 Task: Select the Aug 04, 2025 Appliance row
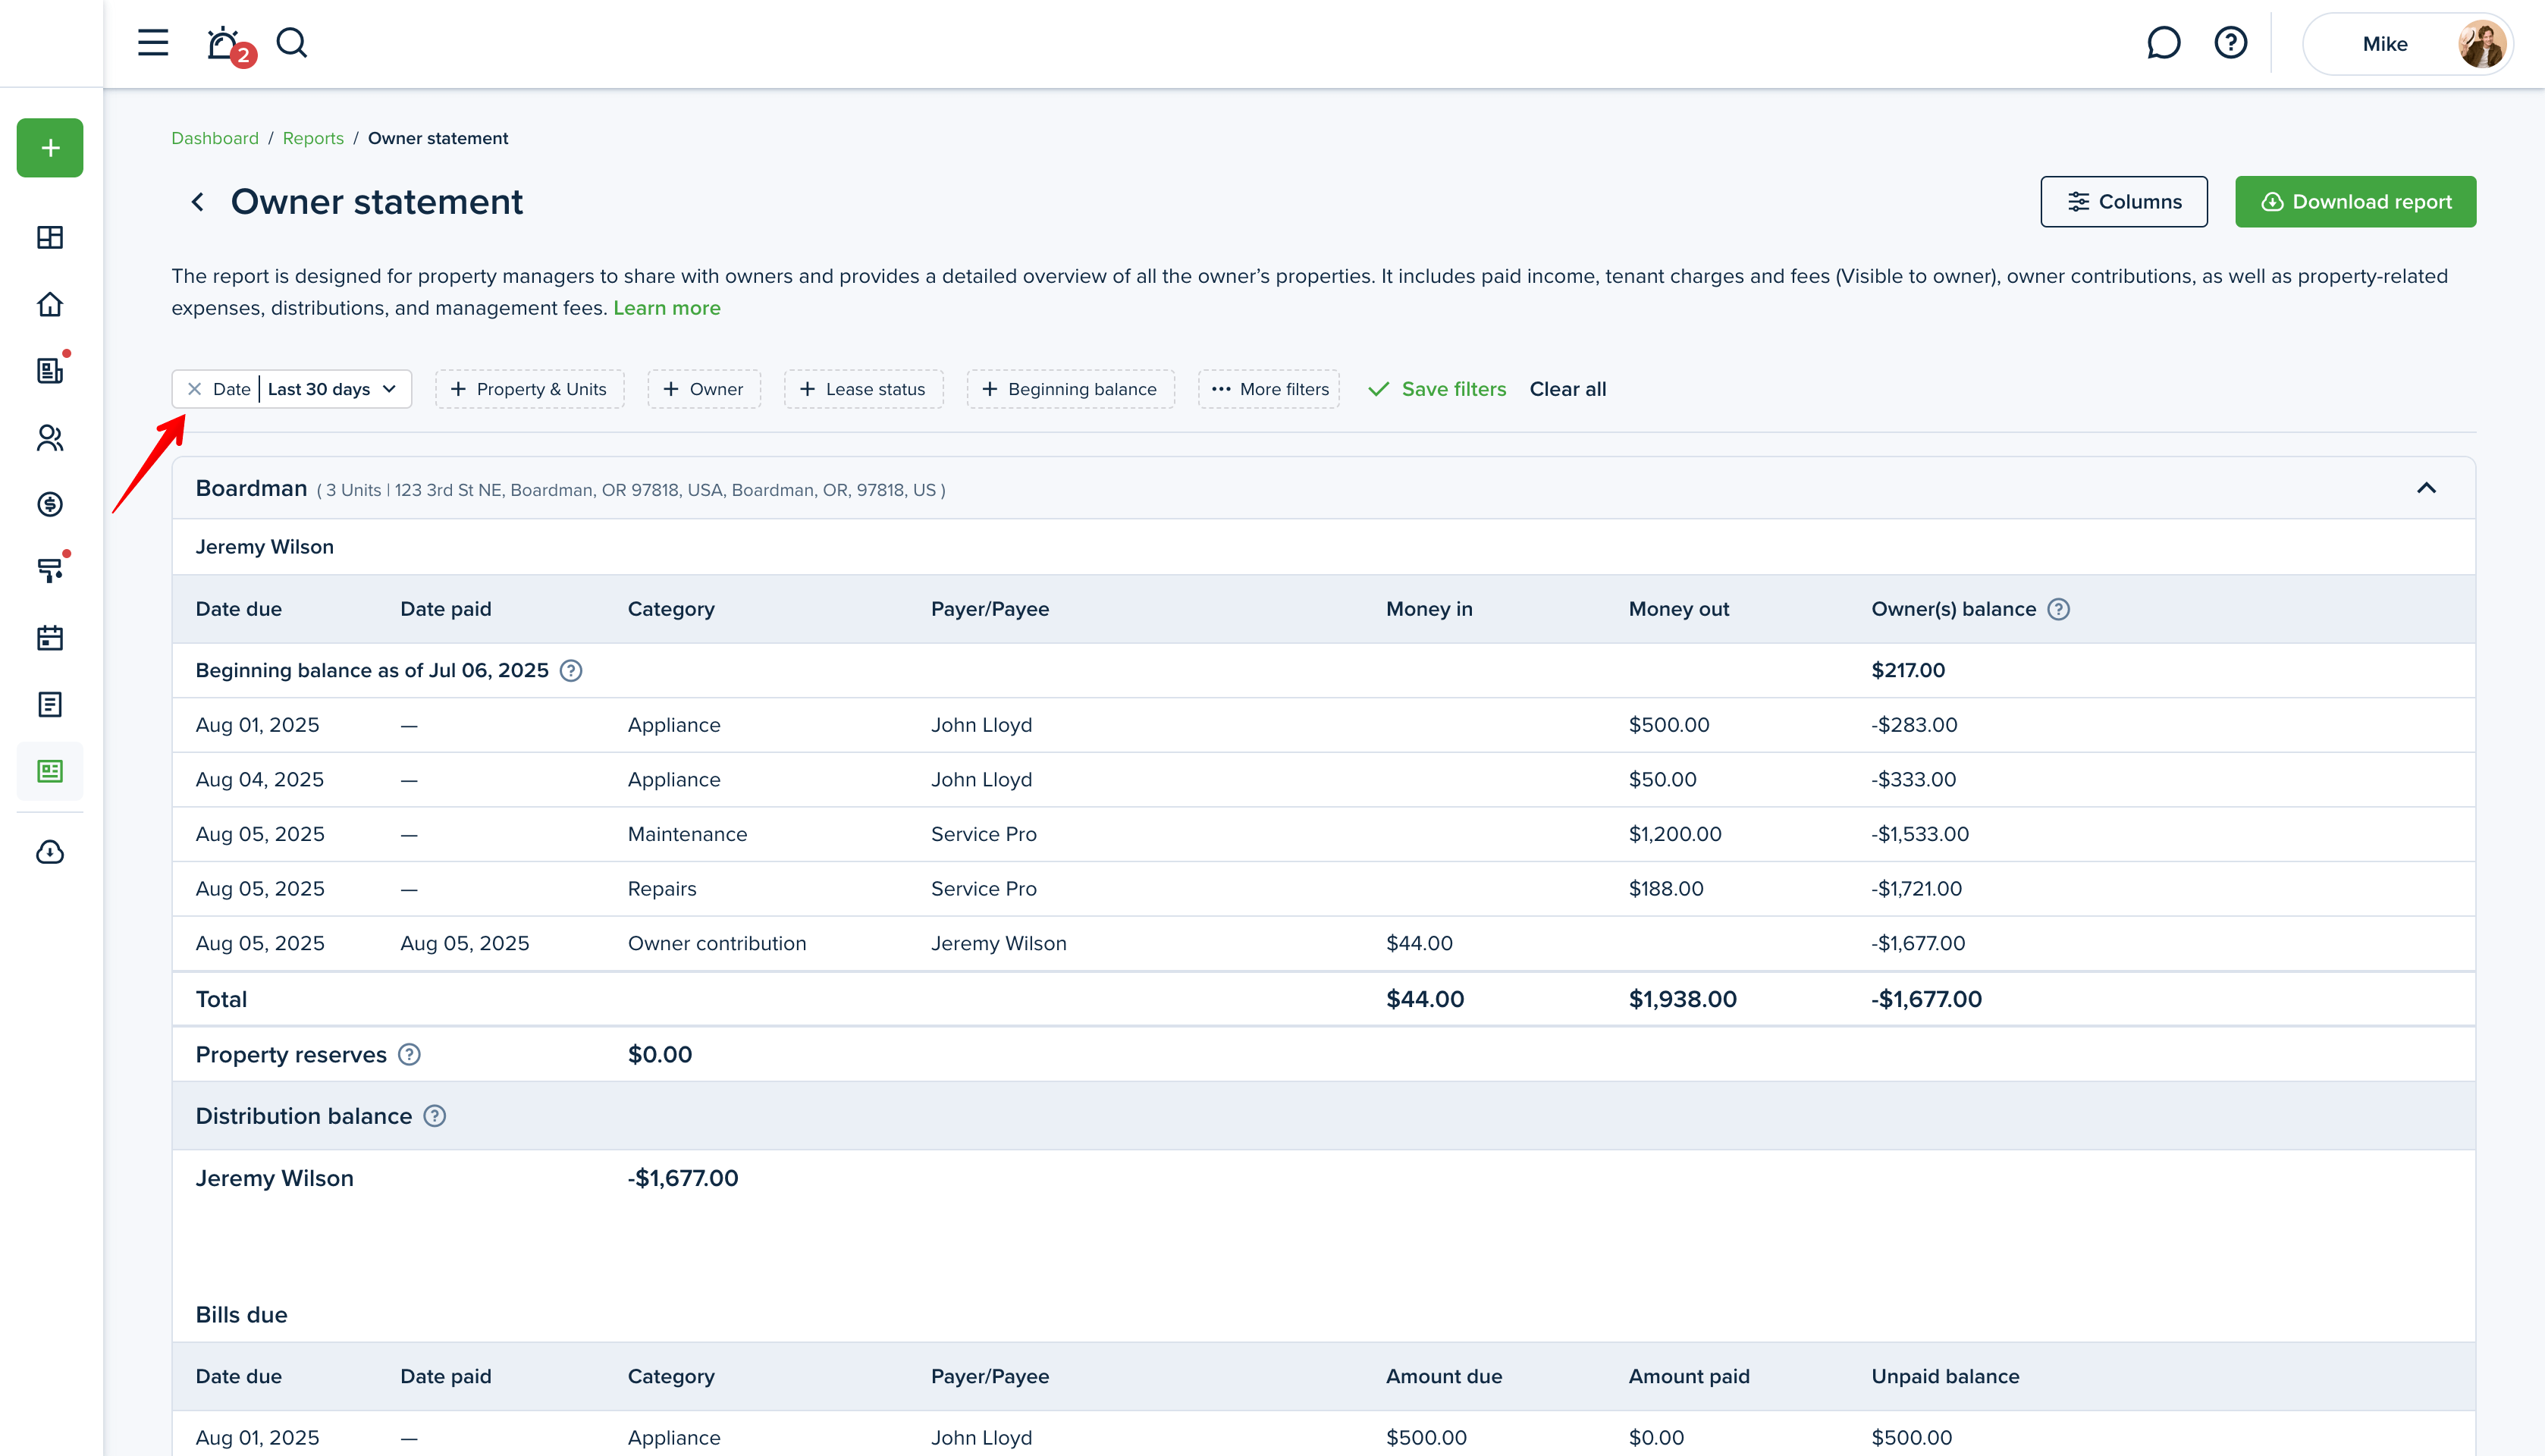click(1323, 780)
